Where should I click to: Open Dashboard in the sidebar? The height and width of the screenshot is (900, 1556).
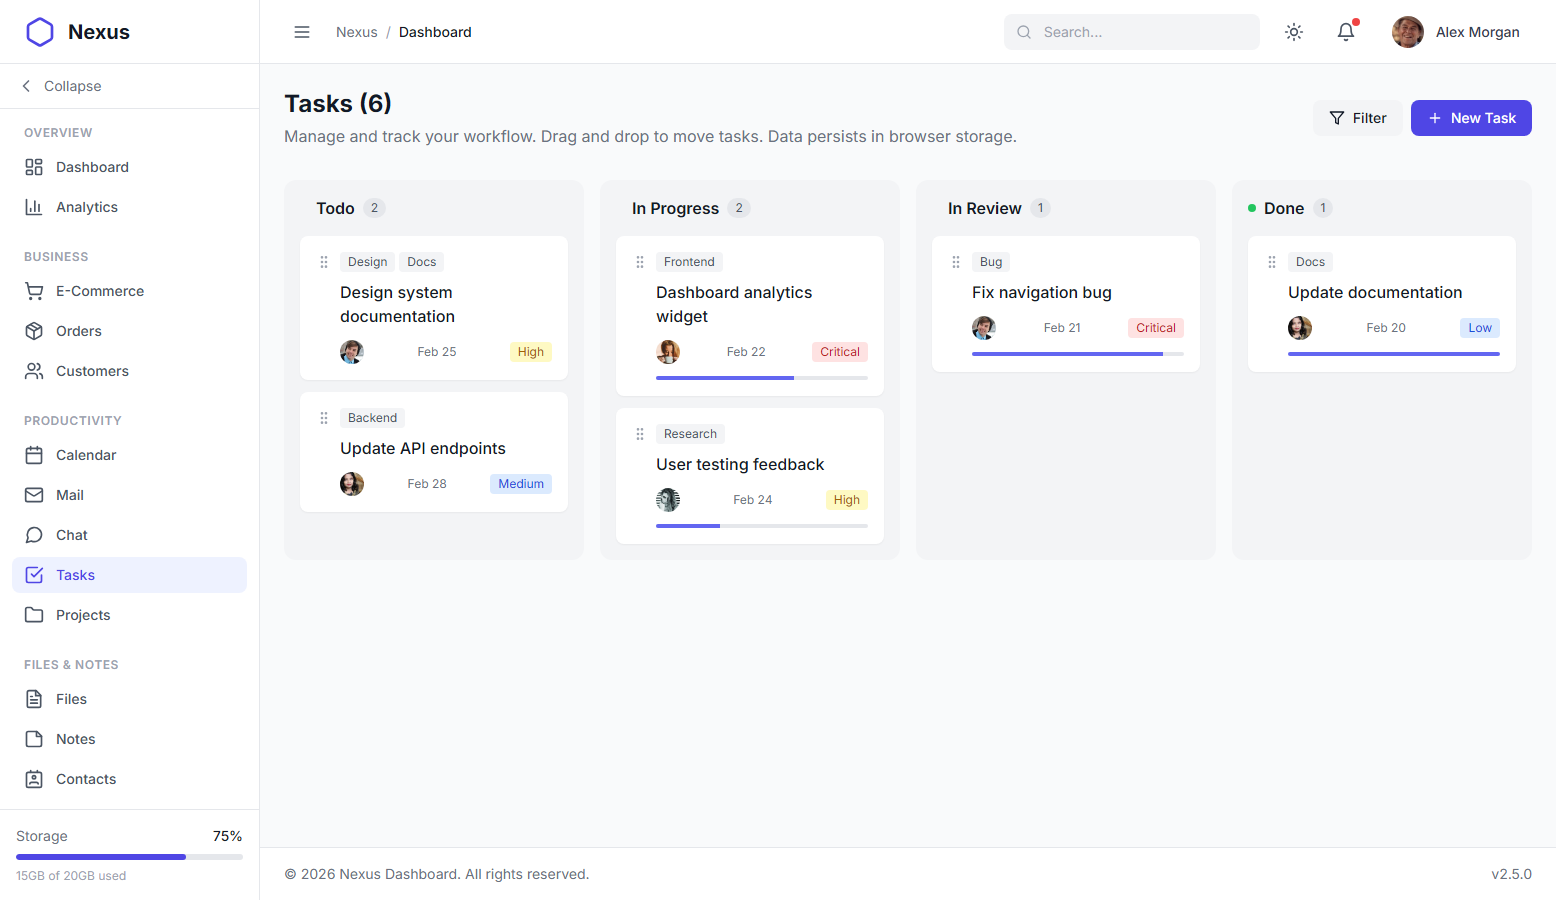point(129,167)
